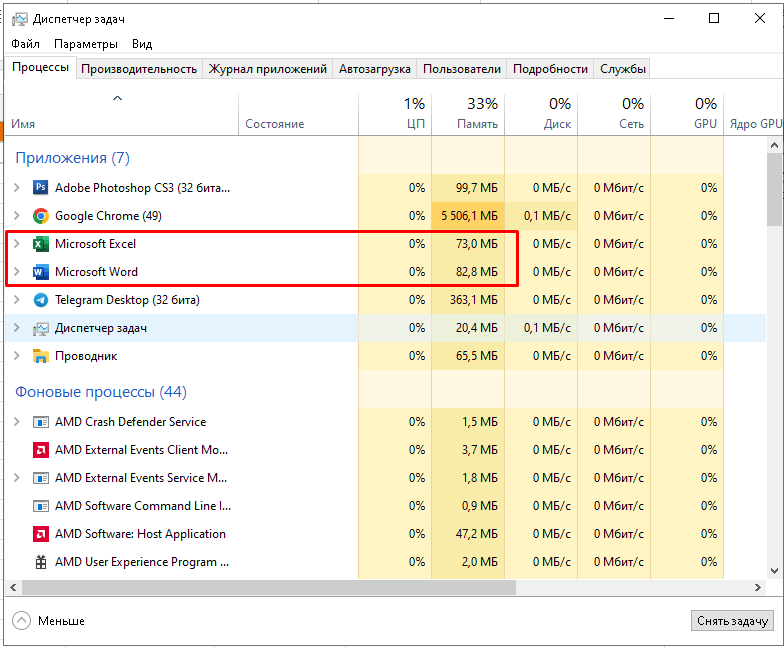Viewport: 784px width, 648px height.
Task: Select the AMD Software: Host Application name
Action: coord(140,534)
